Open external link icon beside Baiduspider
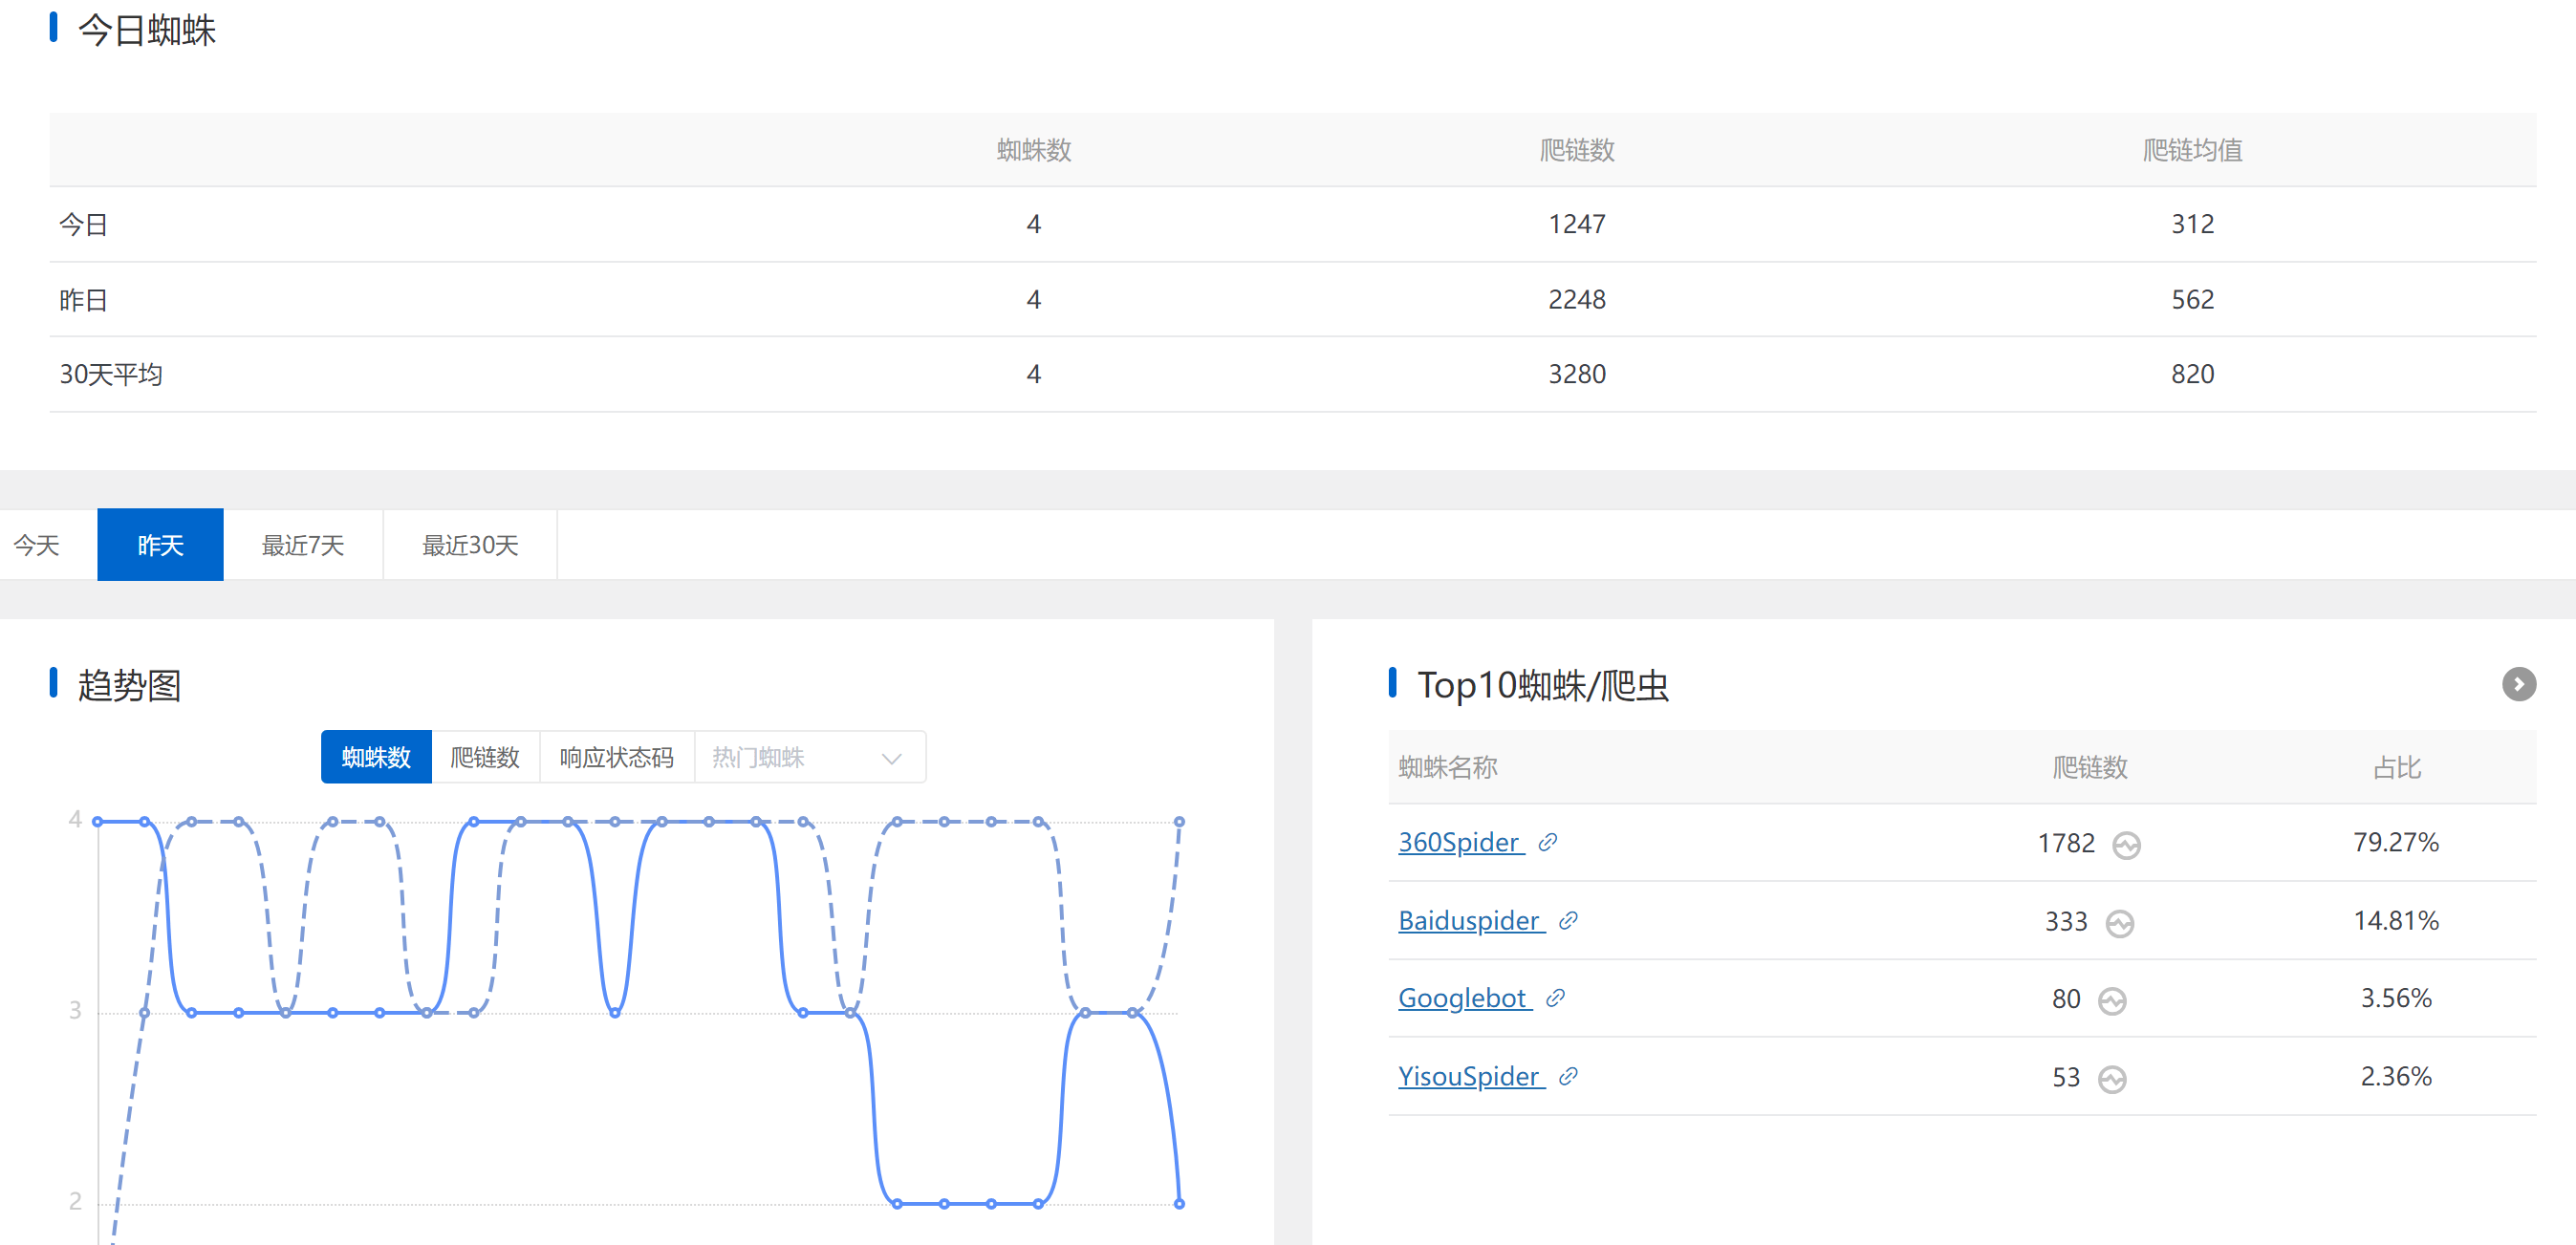2576x1245 pixels. [1568, 920]
